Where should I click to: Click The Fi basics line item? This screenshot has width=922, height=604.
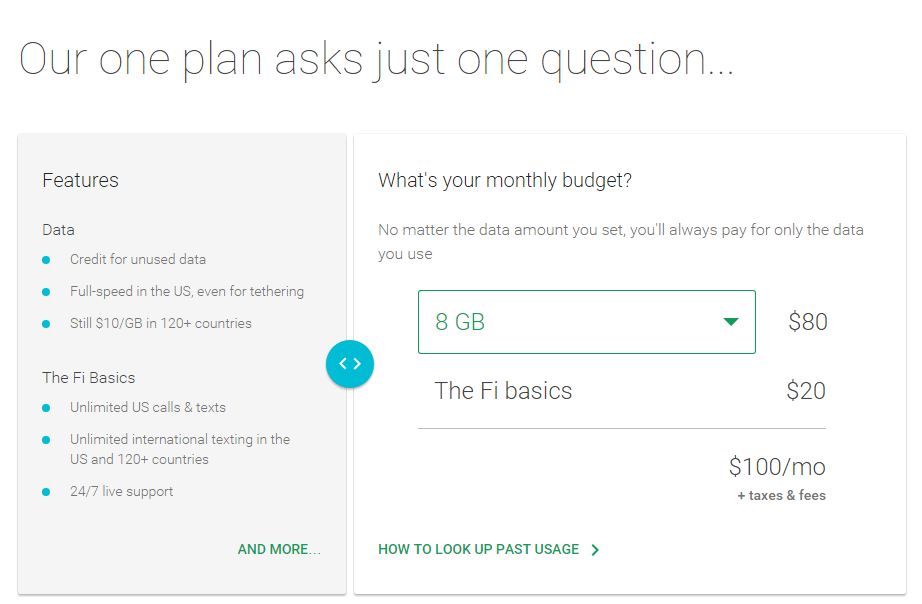503,390
